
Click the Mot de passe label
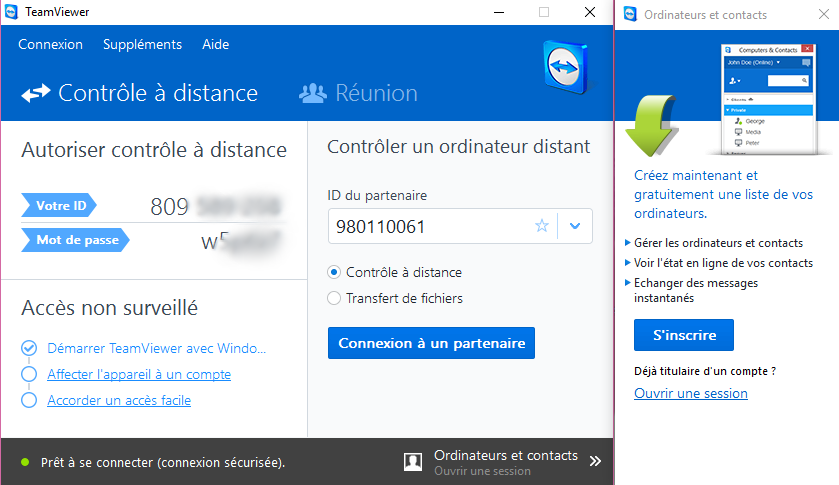coord(75,240)
